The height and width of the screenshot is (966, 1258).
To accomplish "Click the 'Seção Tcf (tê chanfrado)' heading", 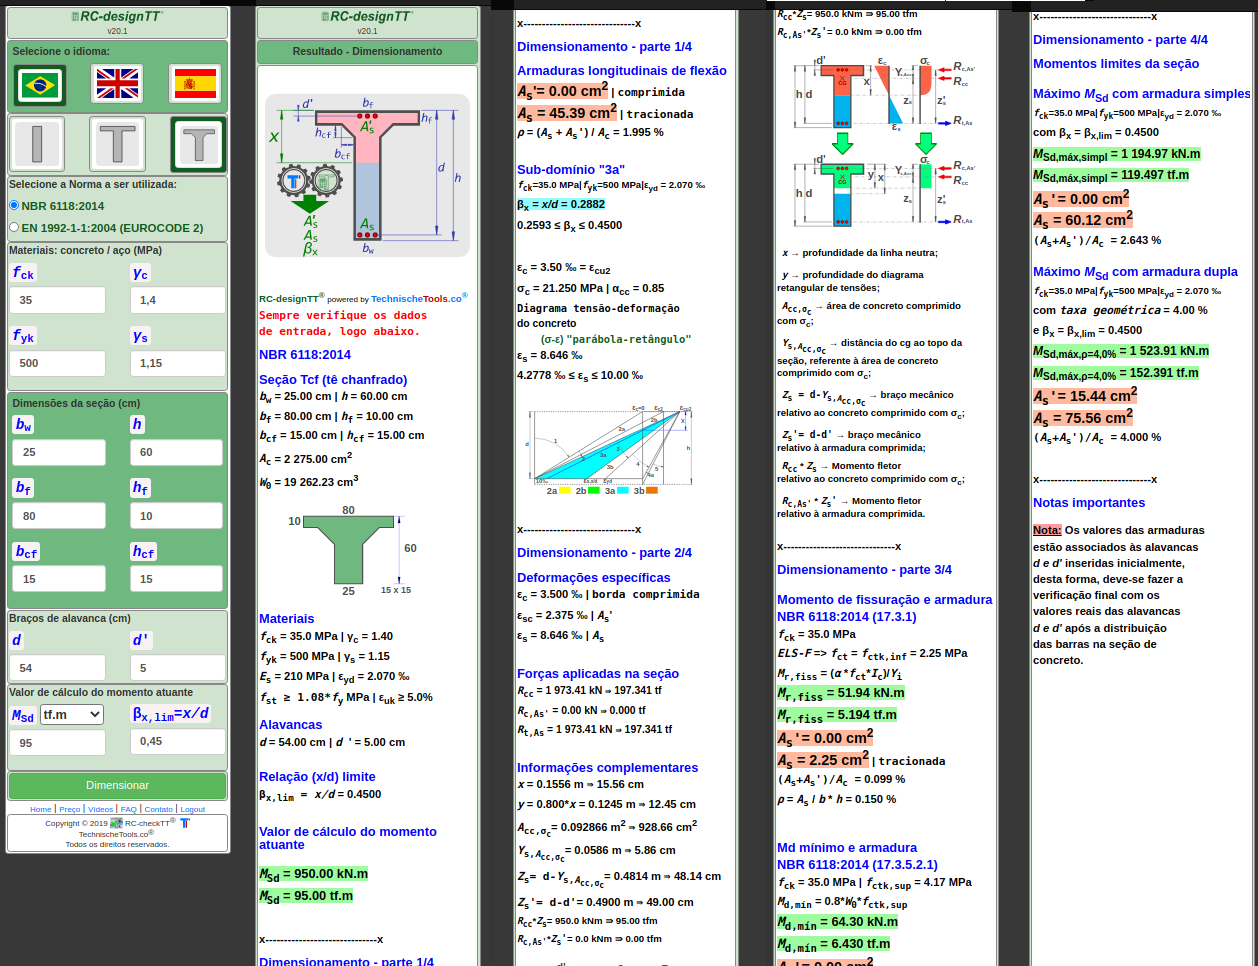I will point(333,379).
